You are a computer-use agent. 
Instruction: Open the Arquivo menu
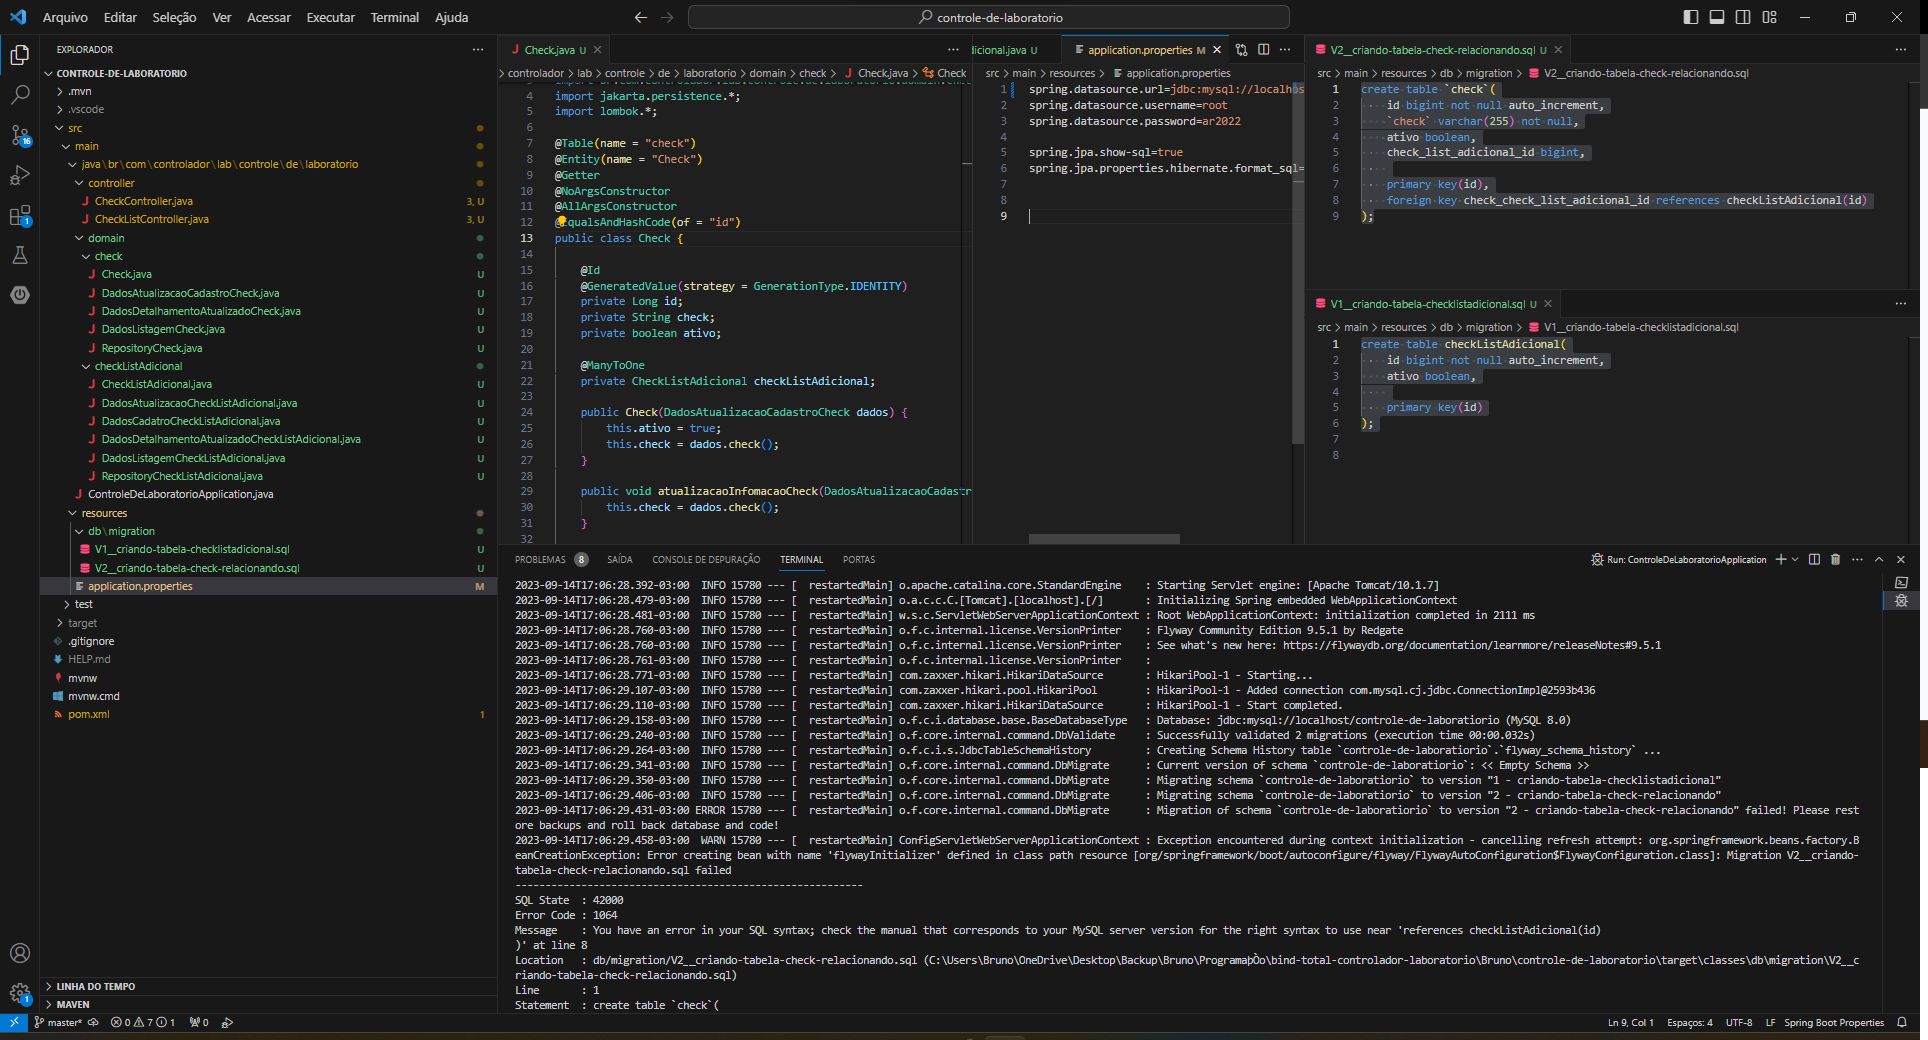(65, 17)
